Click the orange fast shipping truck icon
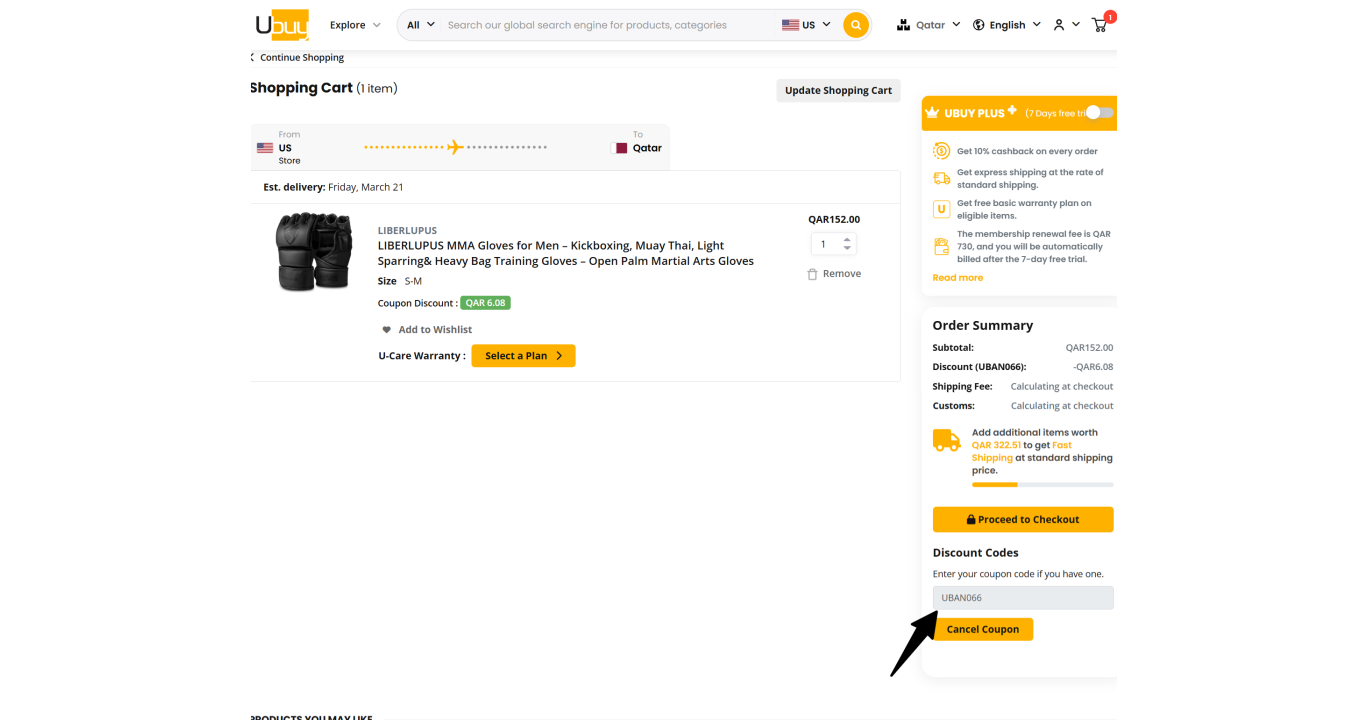The image size is (1368, 720). click(946, 440)
